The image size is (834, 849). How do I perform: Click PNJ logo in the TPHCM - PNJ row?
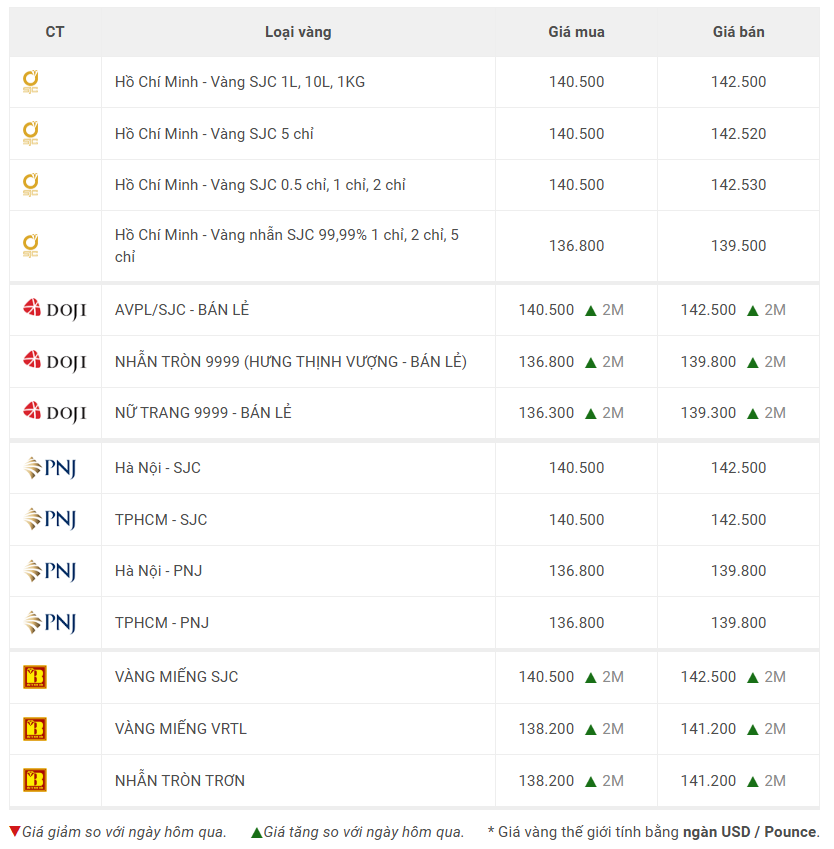coord(50,623)
